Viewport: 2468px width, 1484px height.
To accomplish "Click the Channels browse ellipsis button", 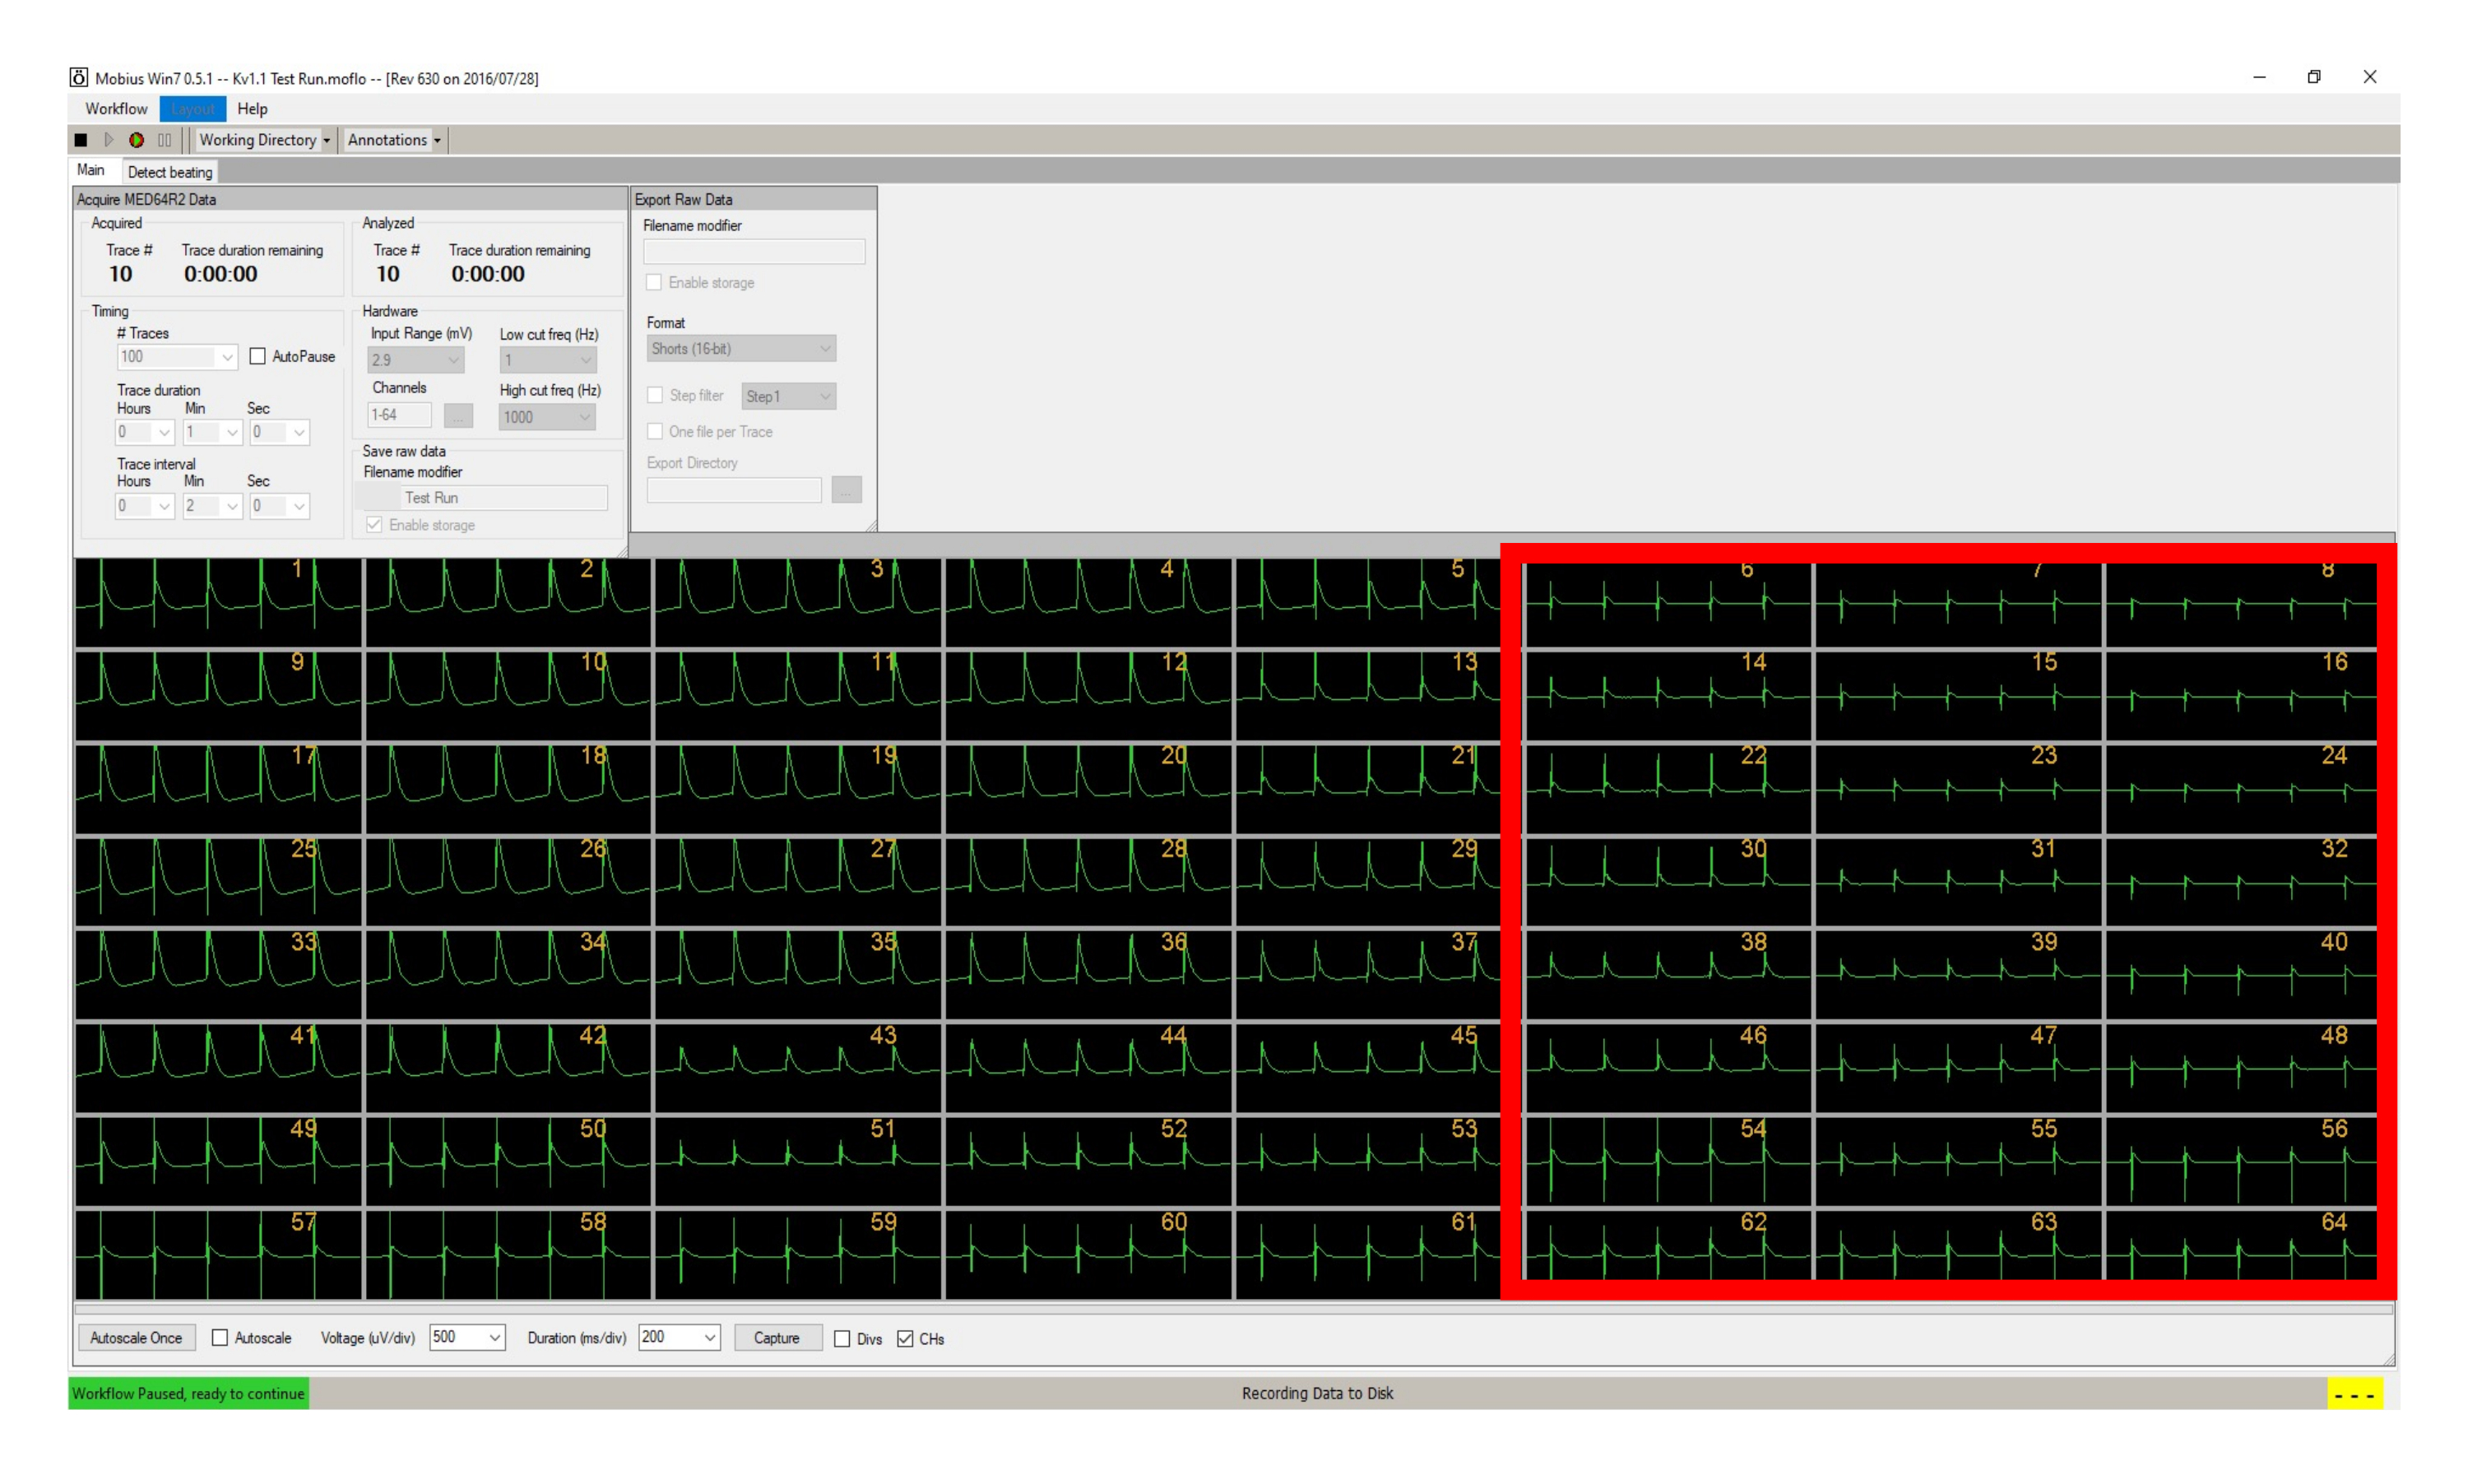I will coord(458,416).
